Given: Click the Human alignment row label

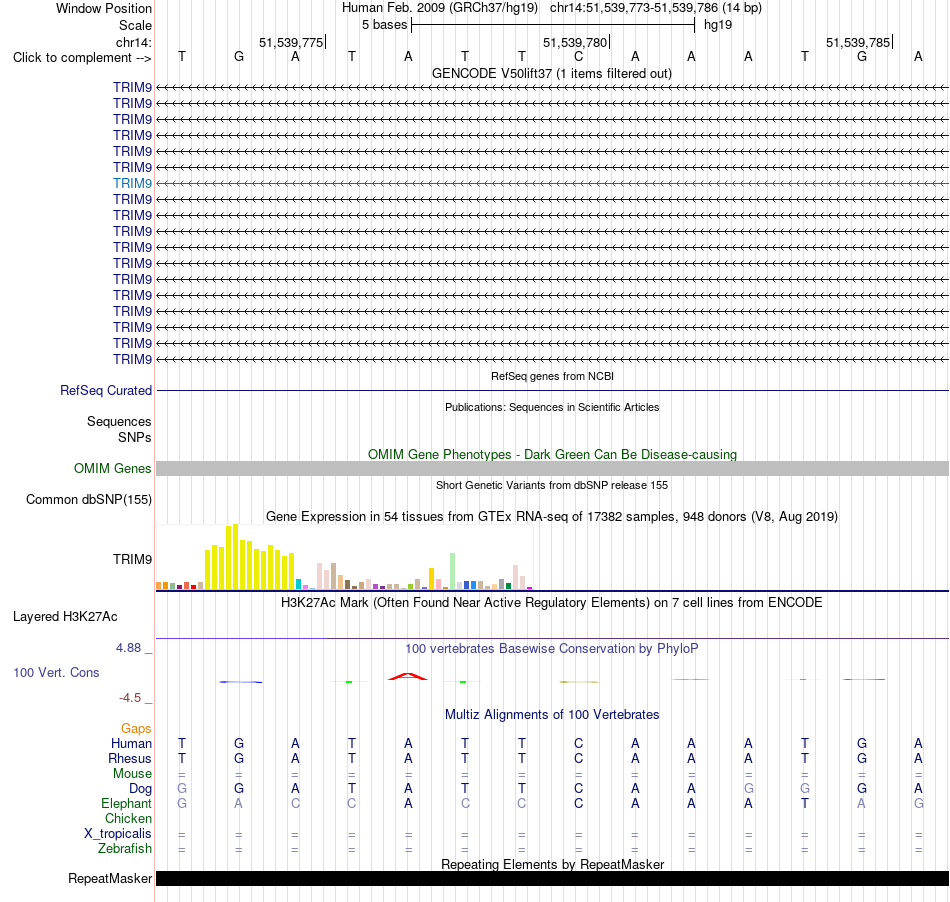Looking at the screenshot, I should (x=131, y=744).
